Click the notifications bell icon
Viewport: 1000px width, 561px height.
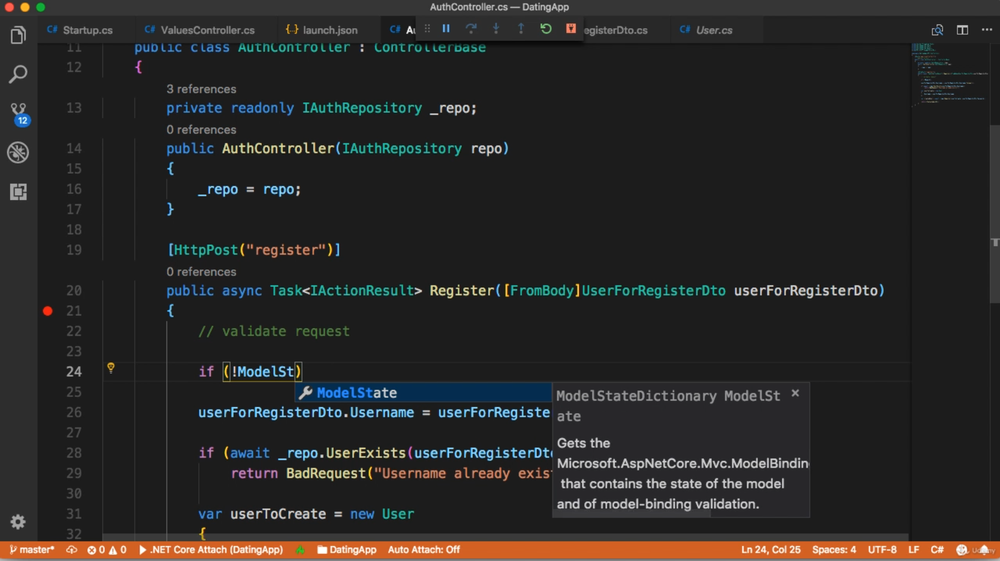pyautogui.click(x=985, y=550)
